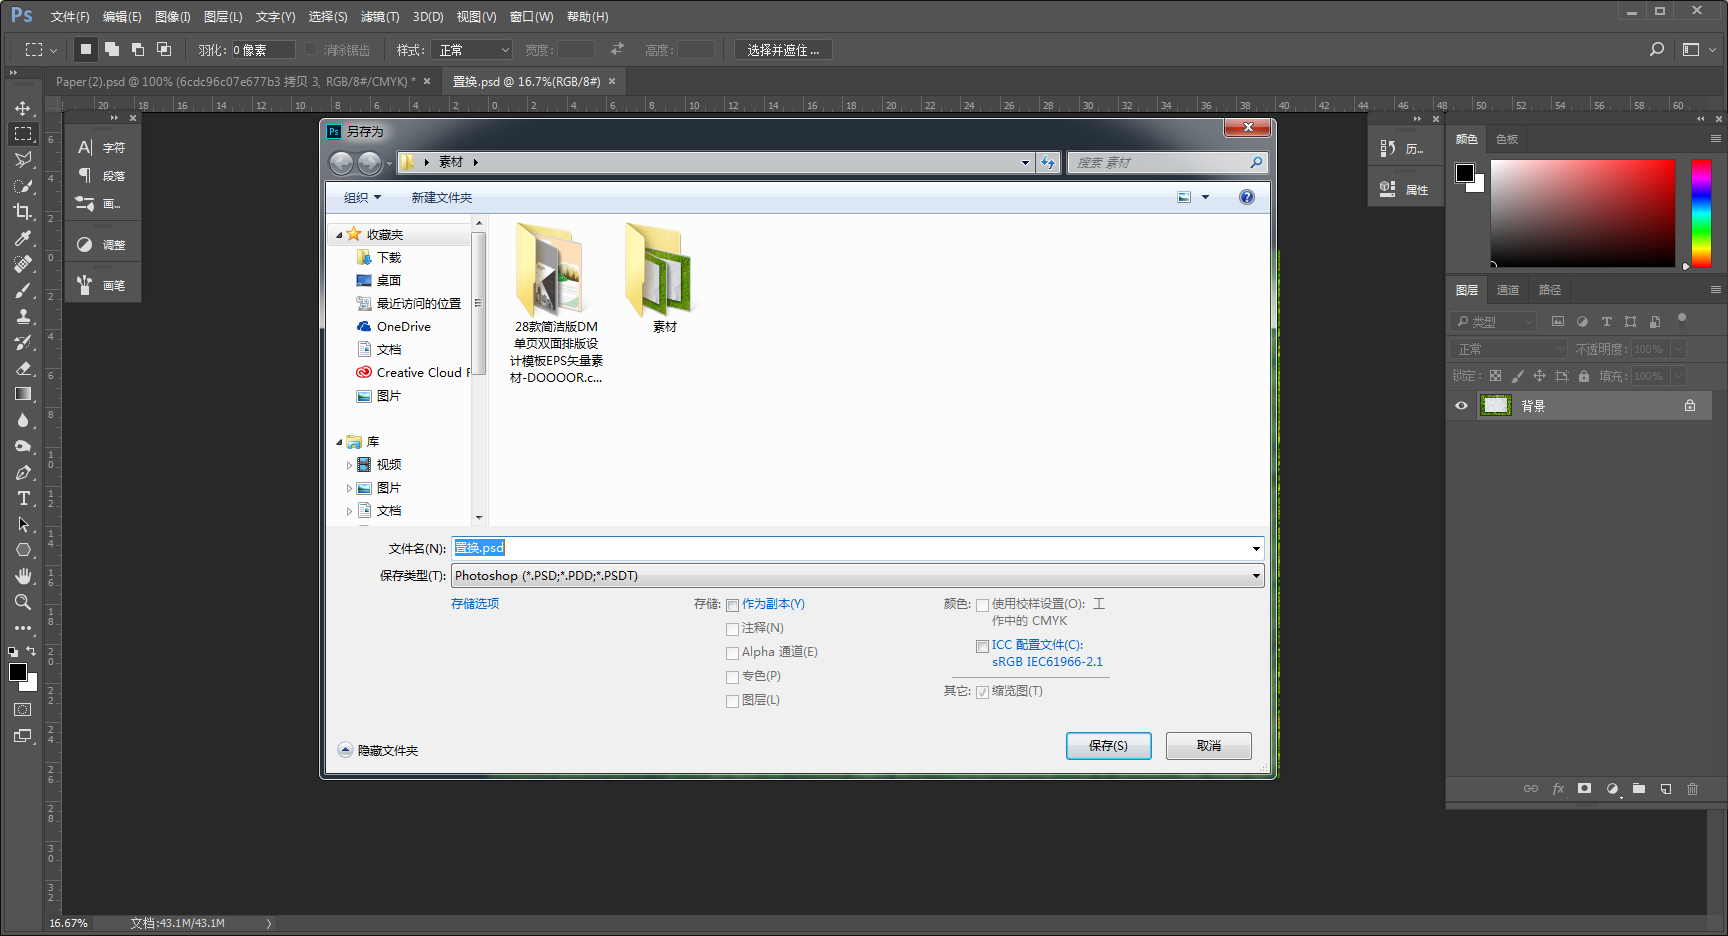
Task: Select the Hand tool
Action: [23, 576]
